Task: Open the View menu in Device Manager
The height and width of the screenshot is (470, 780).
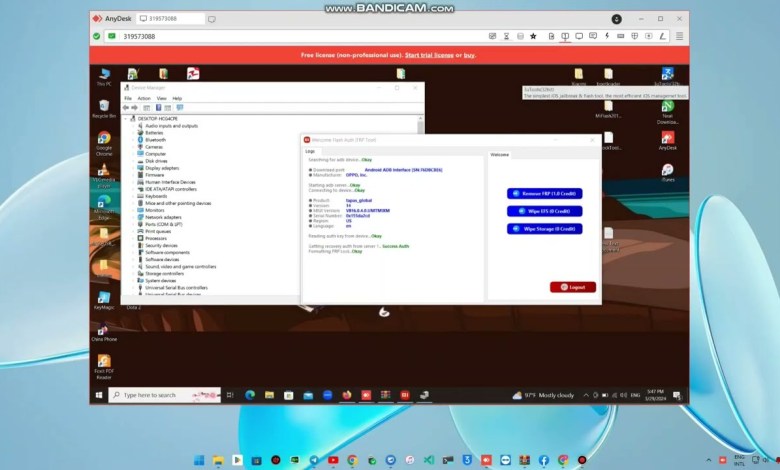Action: (161, 98)
